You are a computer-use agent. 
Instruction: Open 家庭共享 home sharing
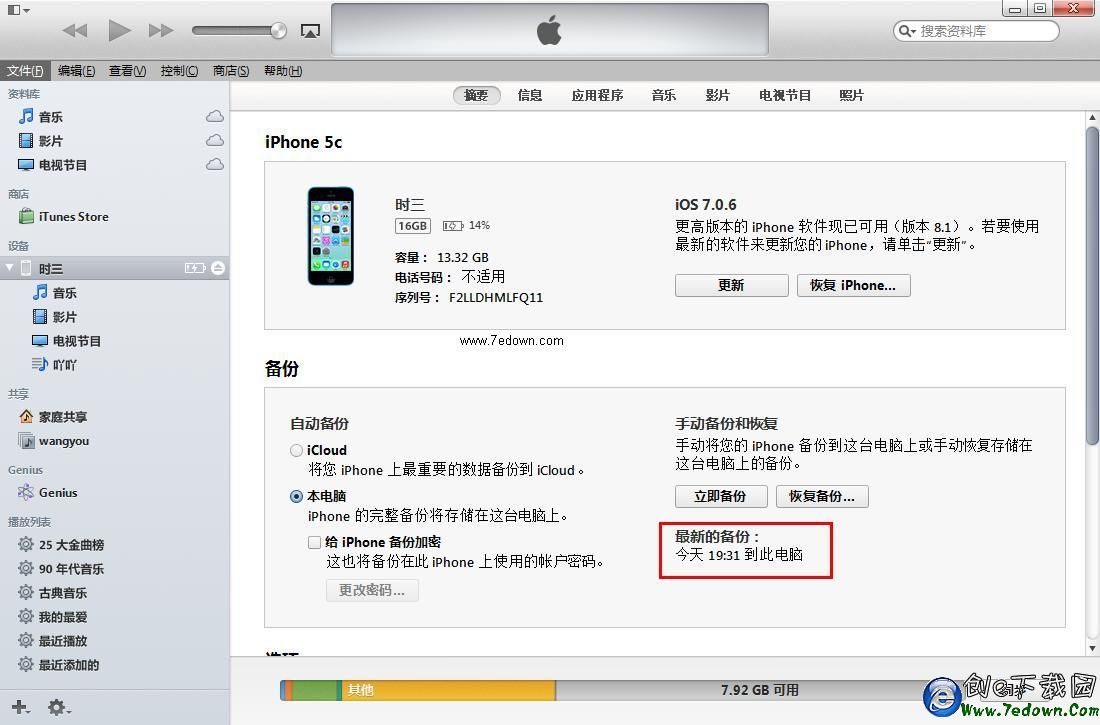pos(62,417)
